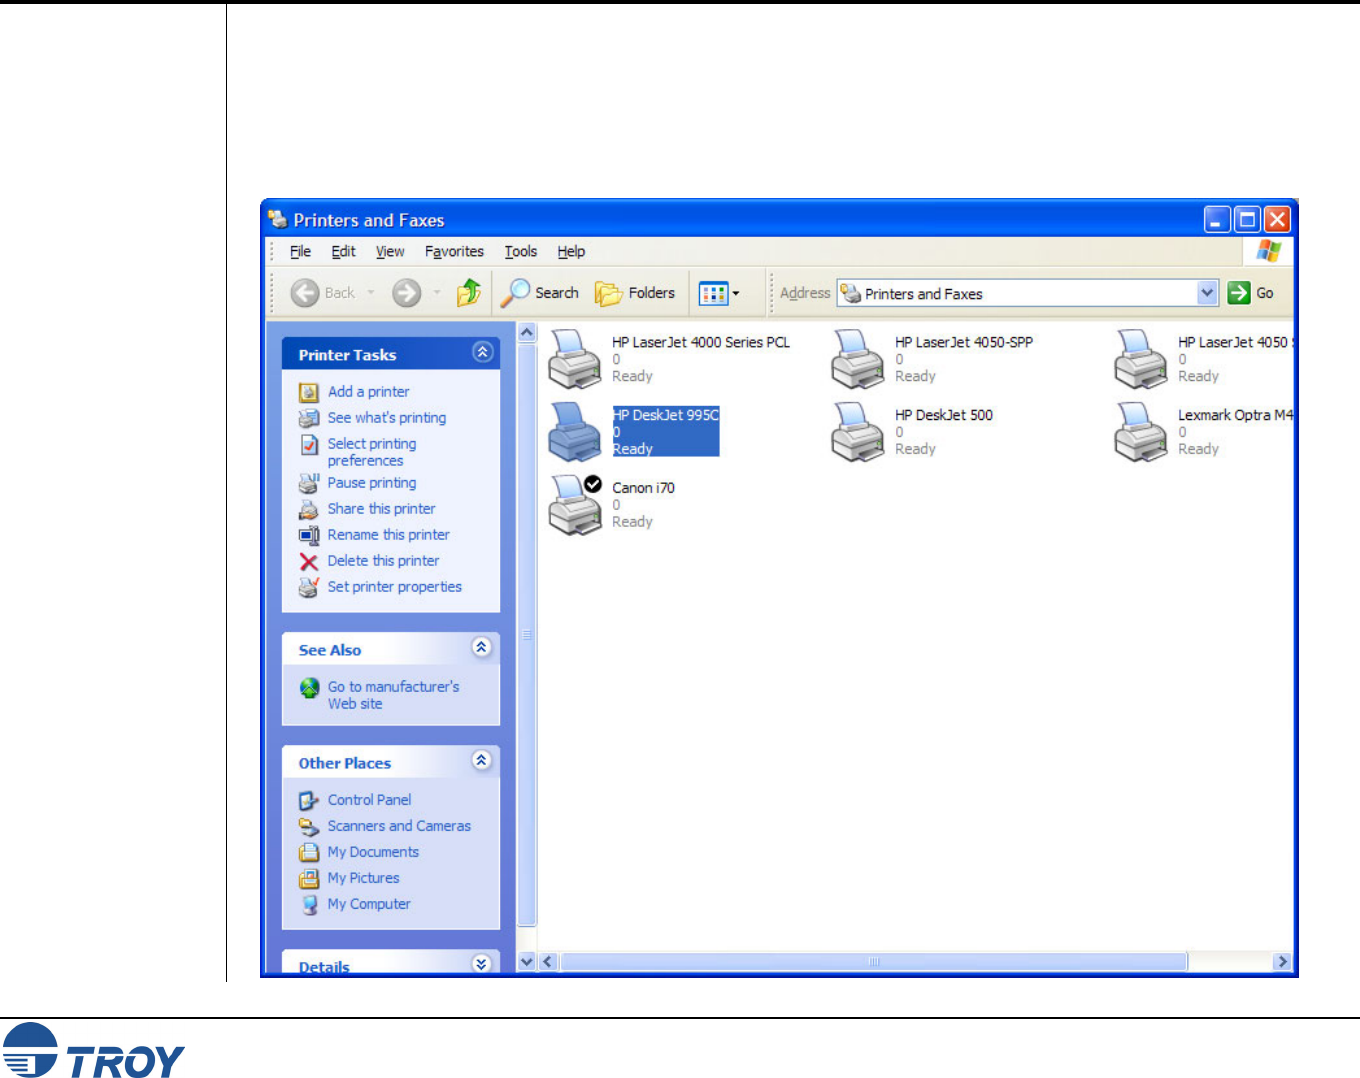Click the Scanners and Cameras icon

click(309, 826)
